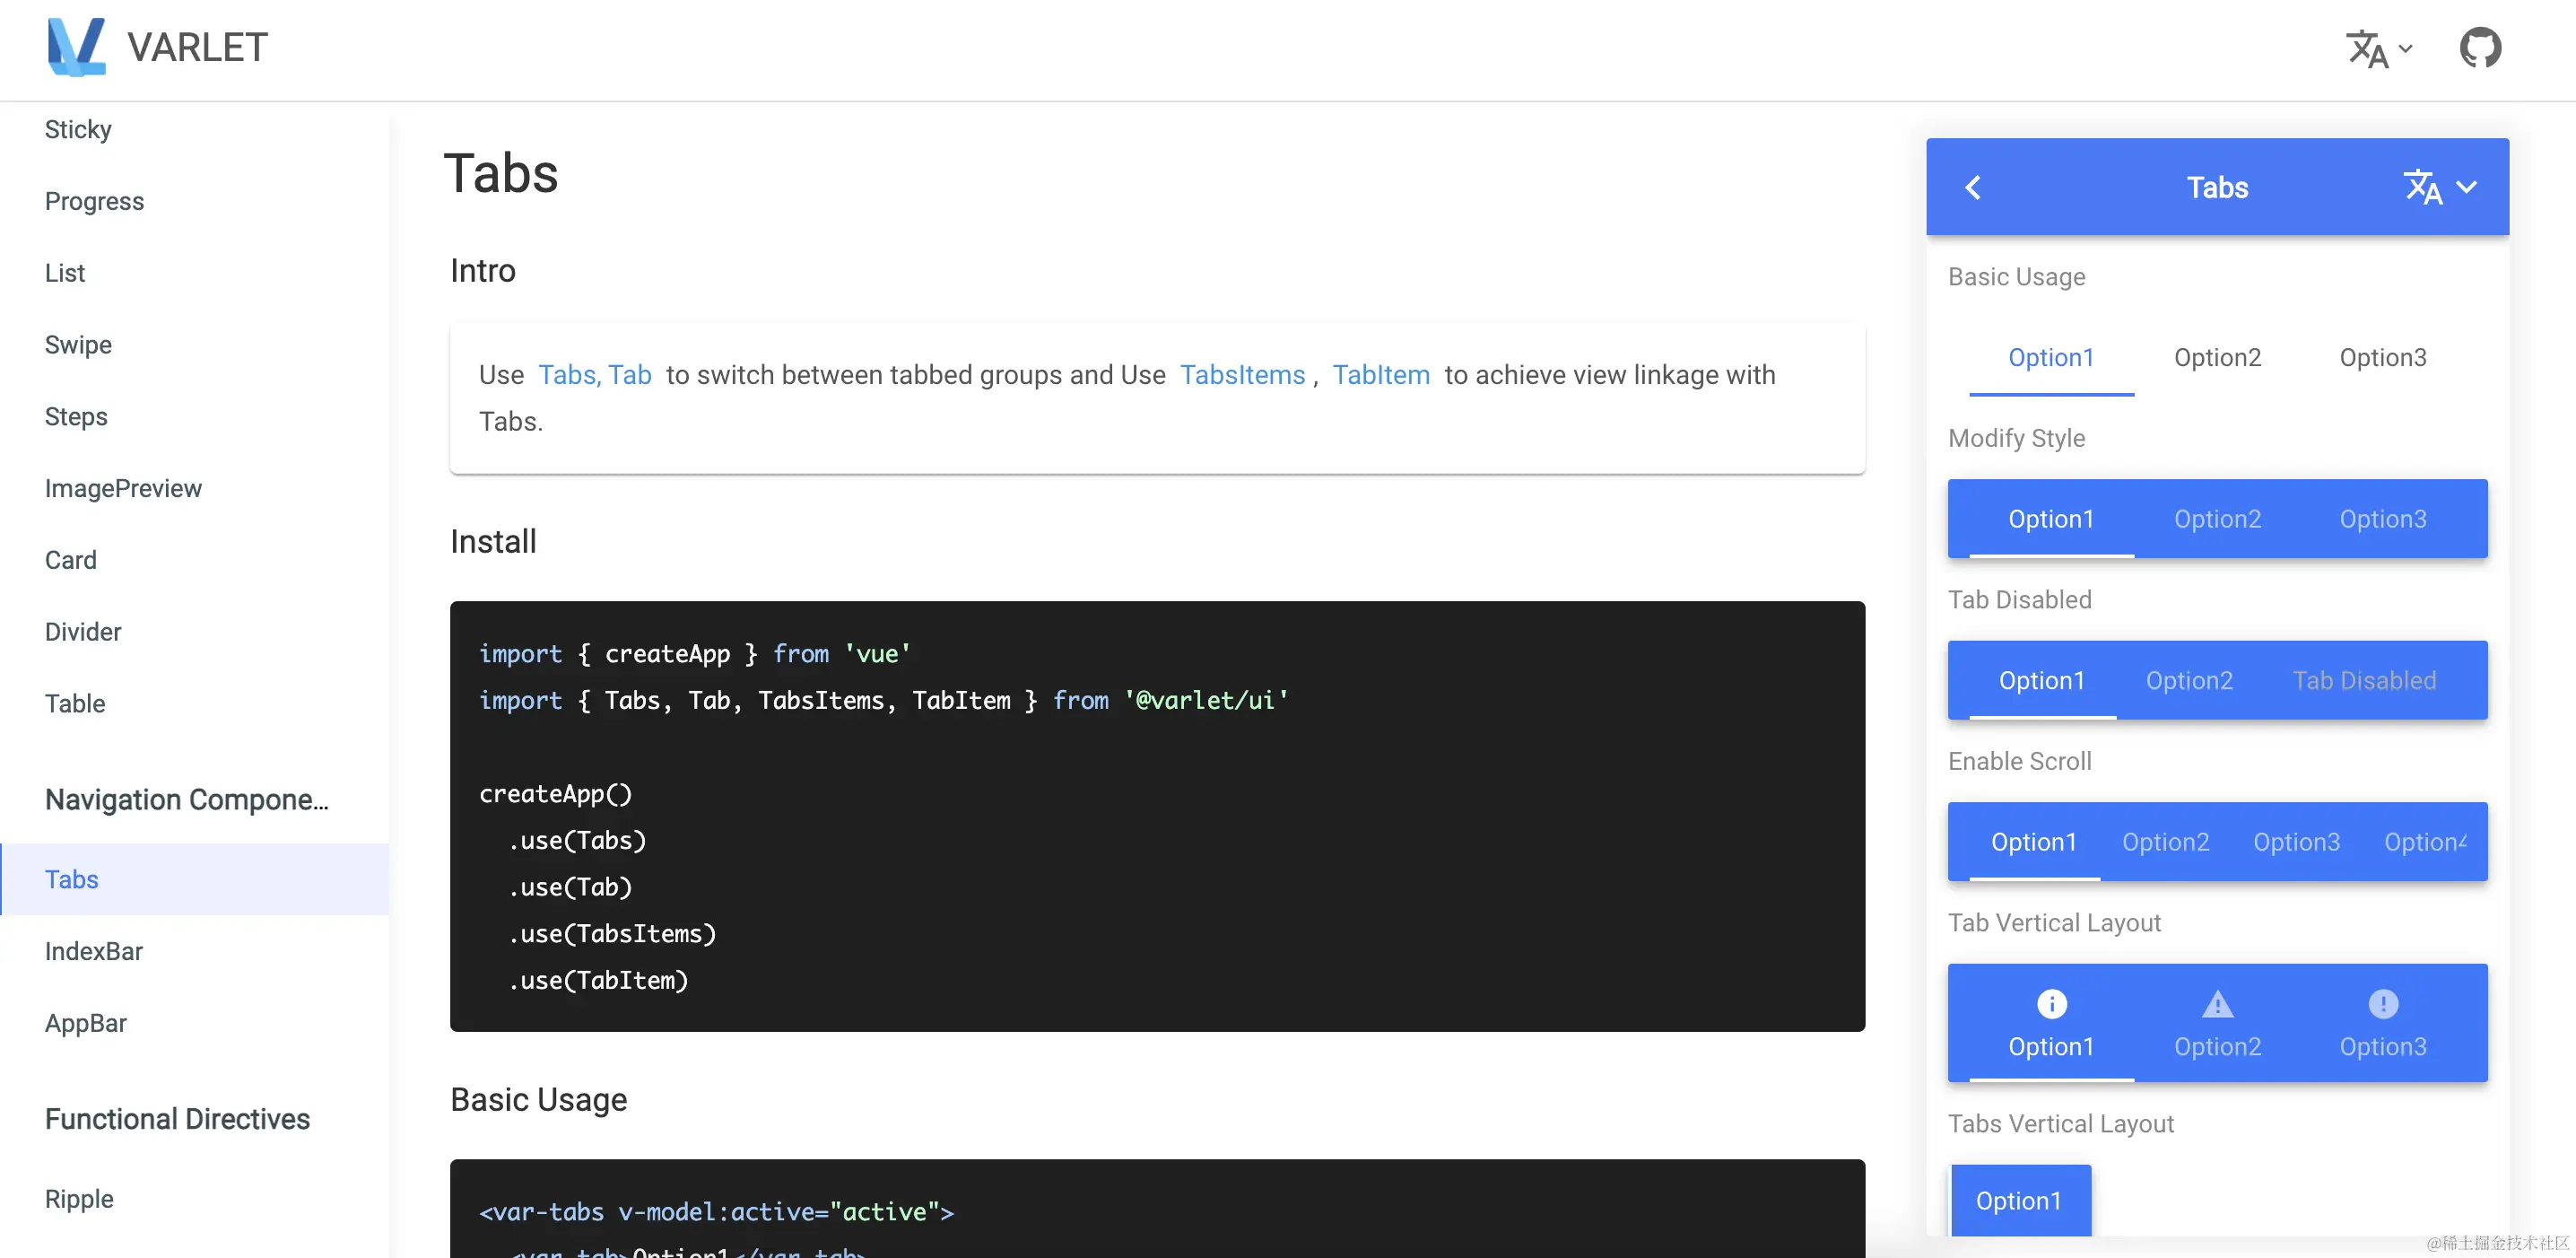Select Option4 in Enable Scroll tabs

click(2424, 842)
